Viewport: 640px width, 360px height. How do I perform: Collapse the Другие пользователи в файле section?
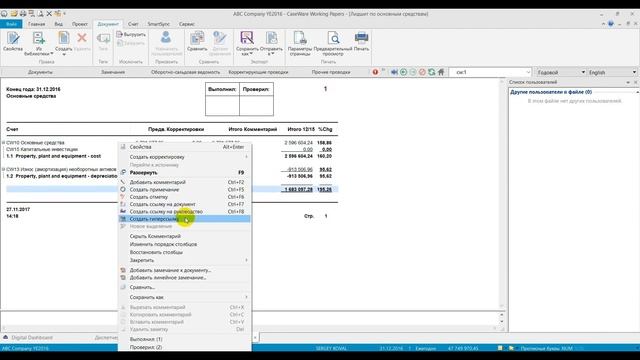pos(637,92)
